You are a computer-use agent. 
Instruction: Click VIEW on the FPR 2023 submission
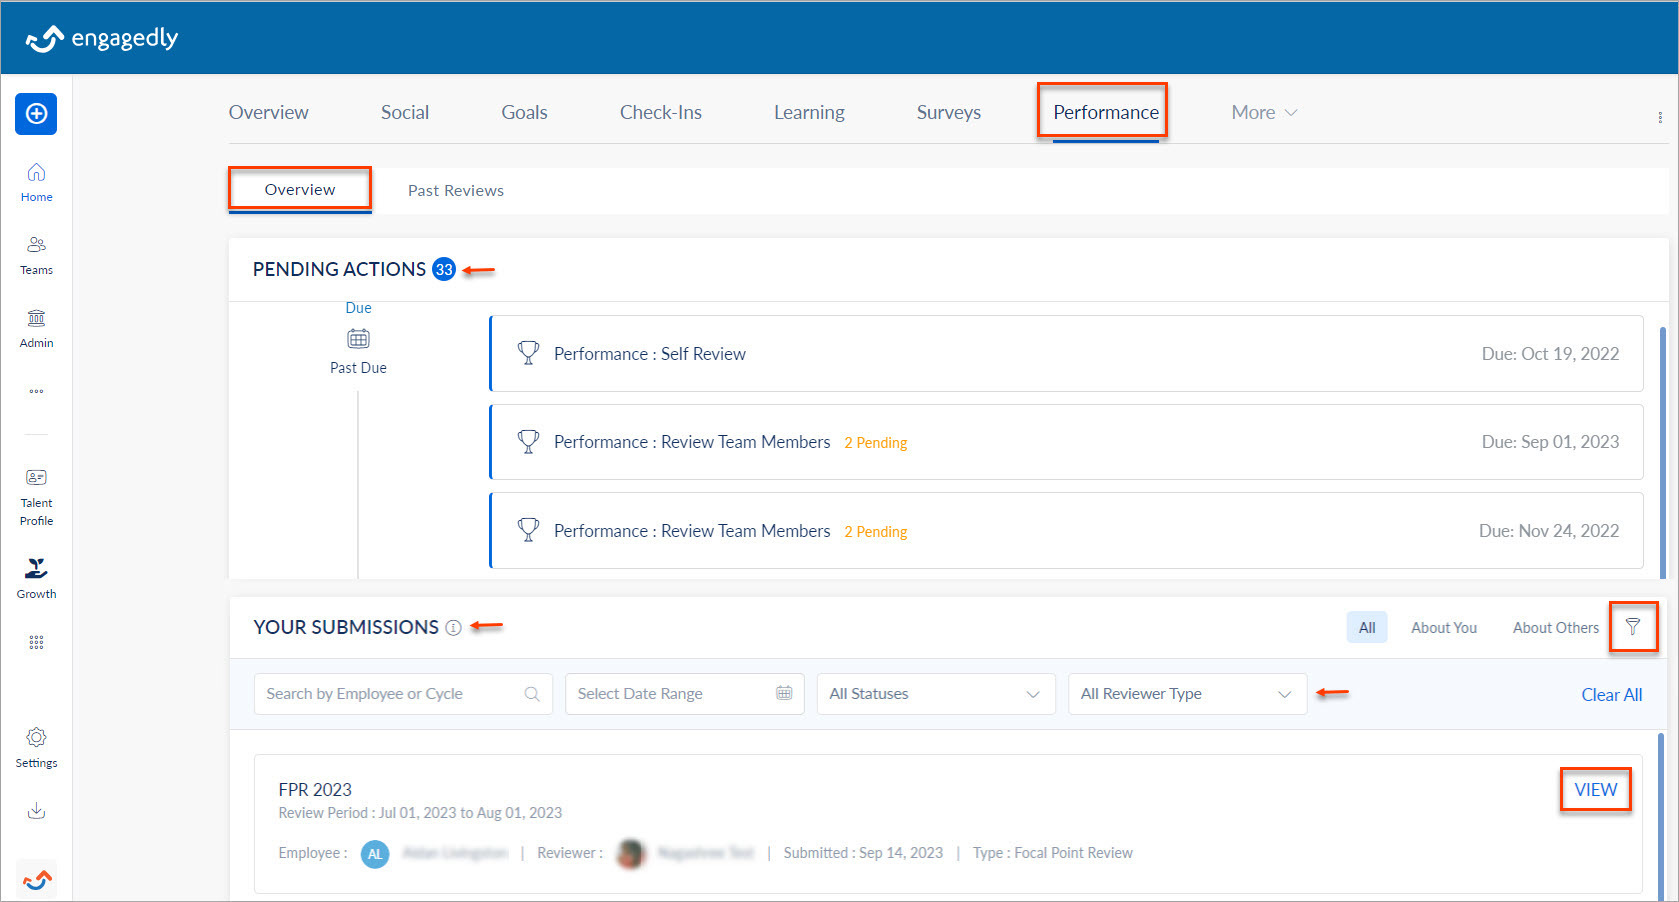coord(1595,789)
